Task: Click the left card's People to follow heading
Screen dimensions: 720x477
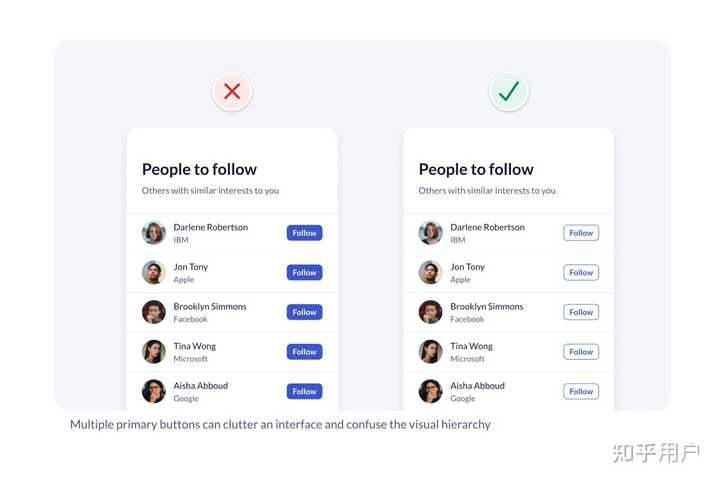Action: [x=199, y=170]
